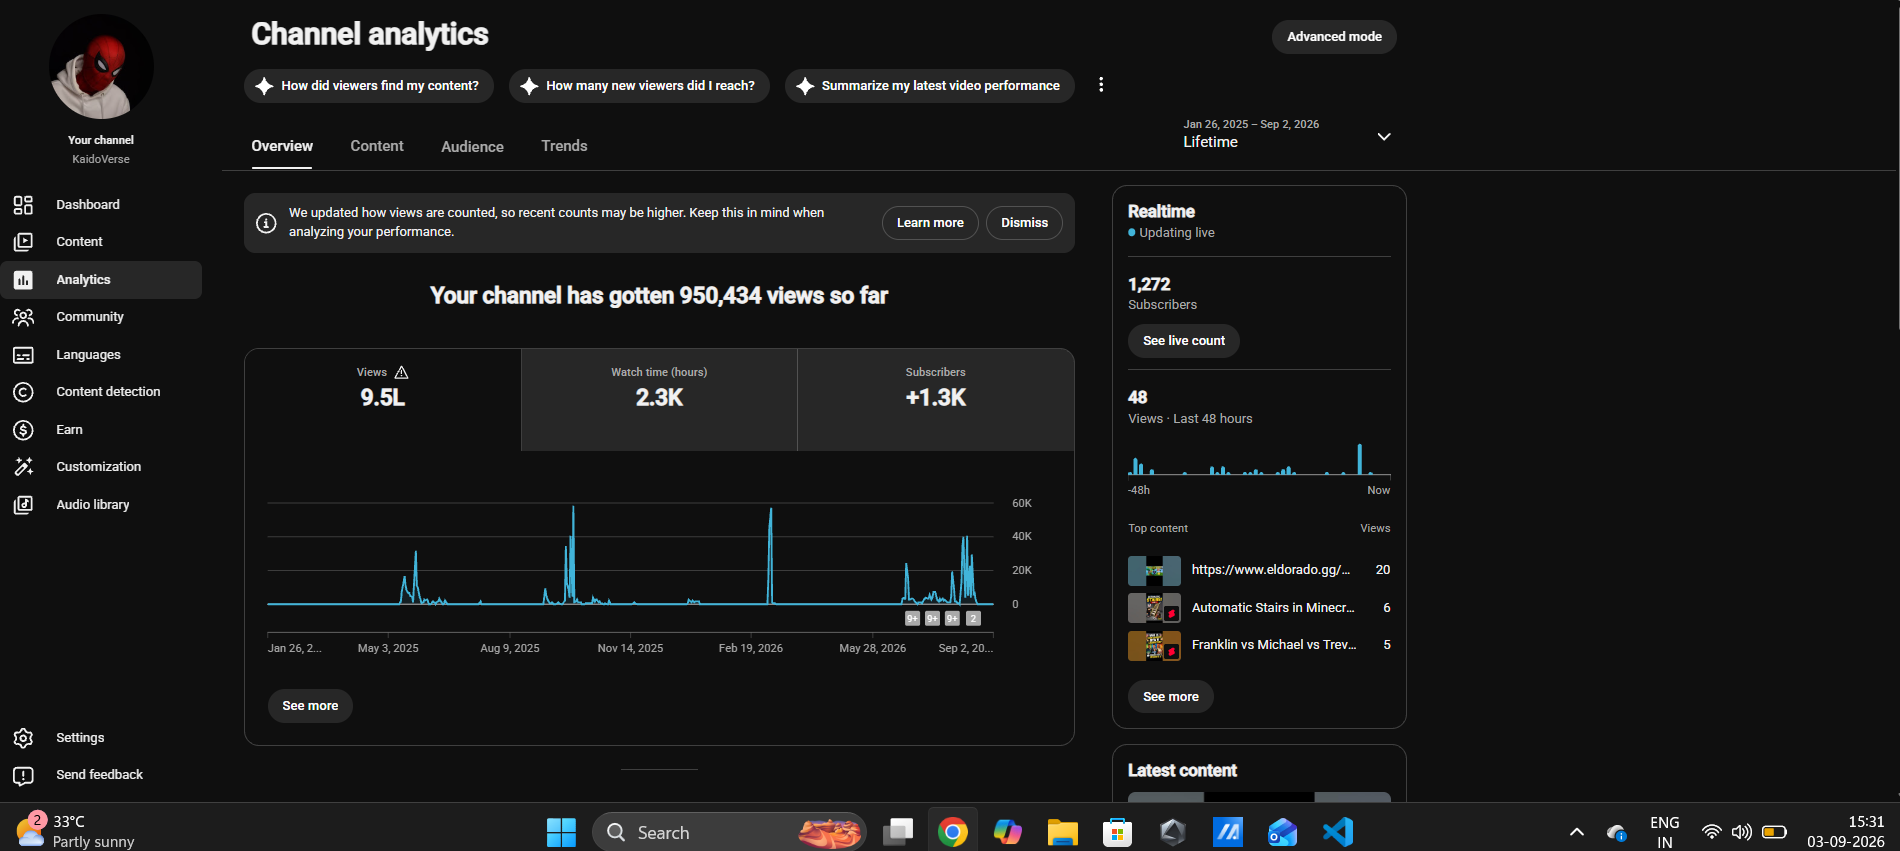Select the Subscribers metric card

point(936,399)
